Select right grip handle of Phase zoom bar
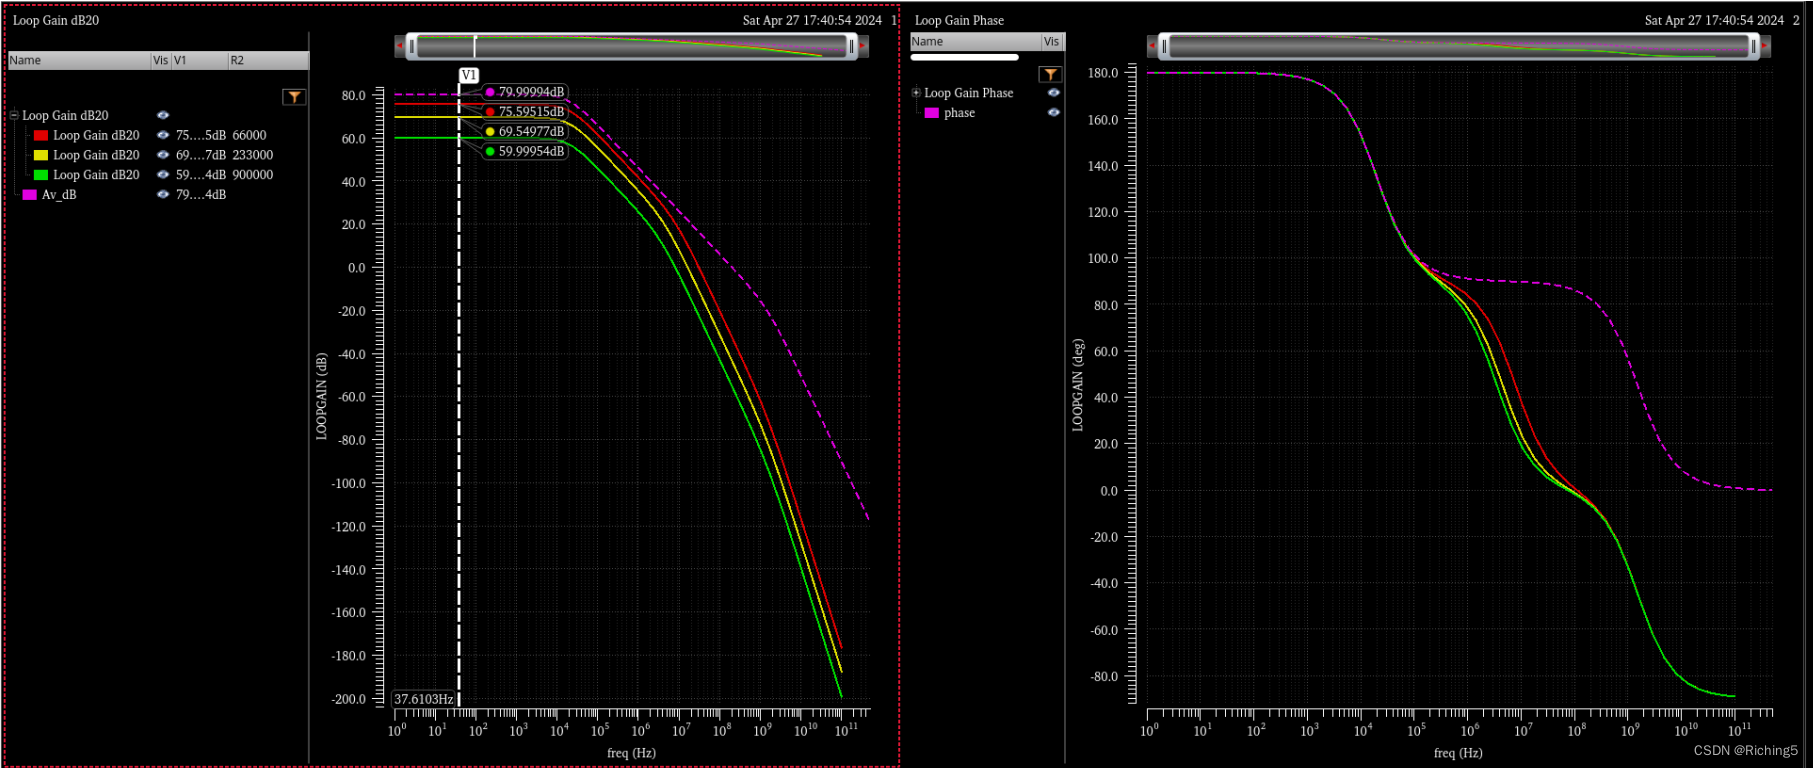The width and height of the screenshot is (1814, 768). coord(1753,46)
